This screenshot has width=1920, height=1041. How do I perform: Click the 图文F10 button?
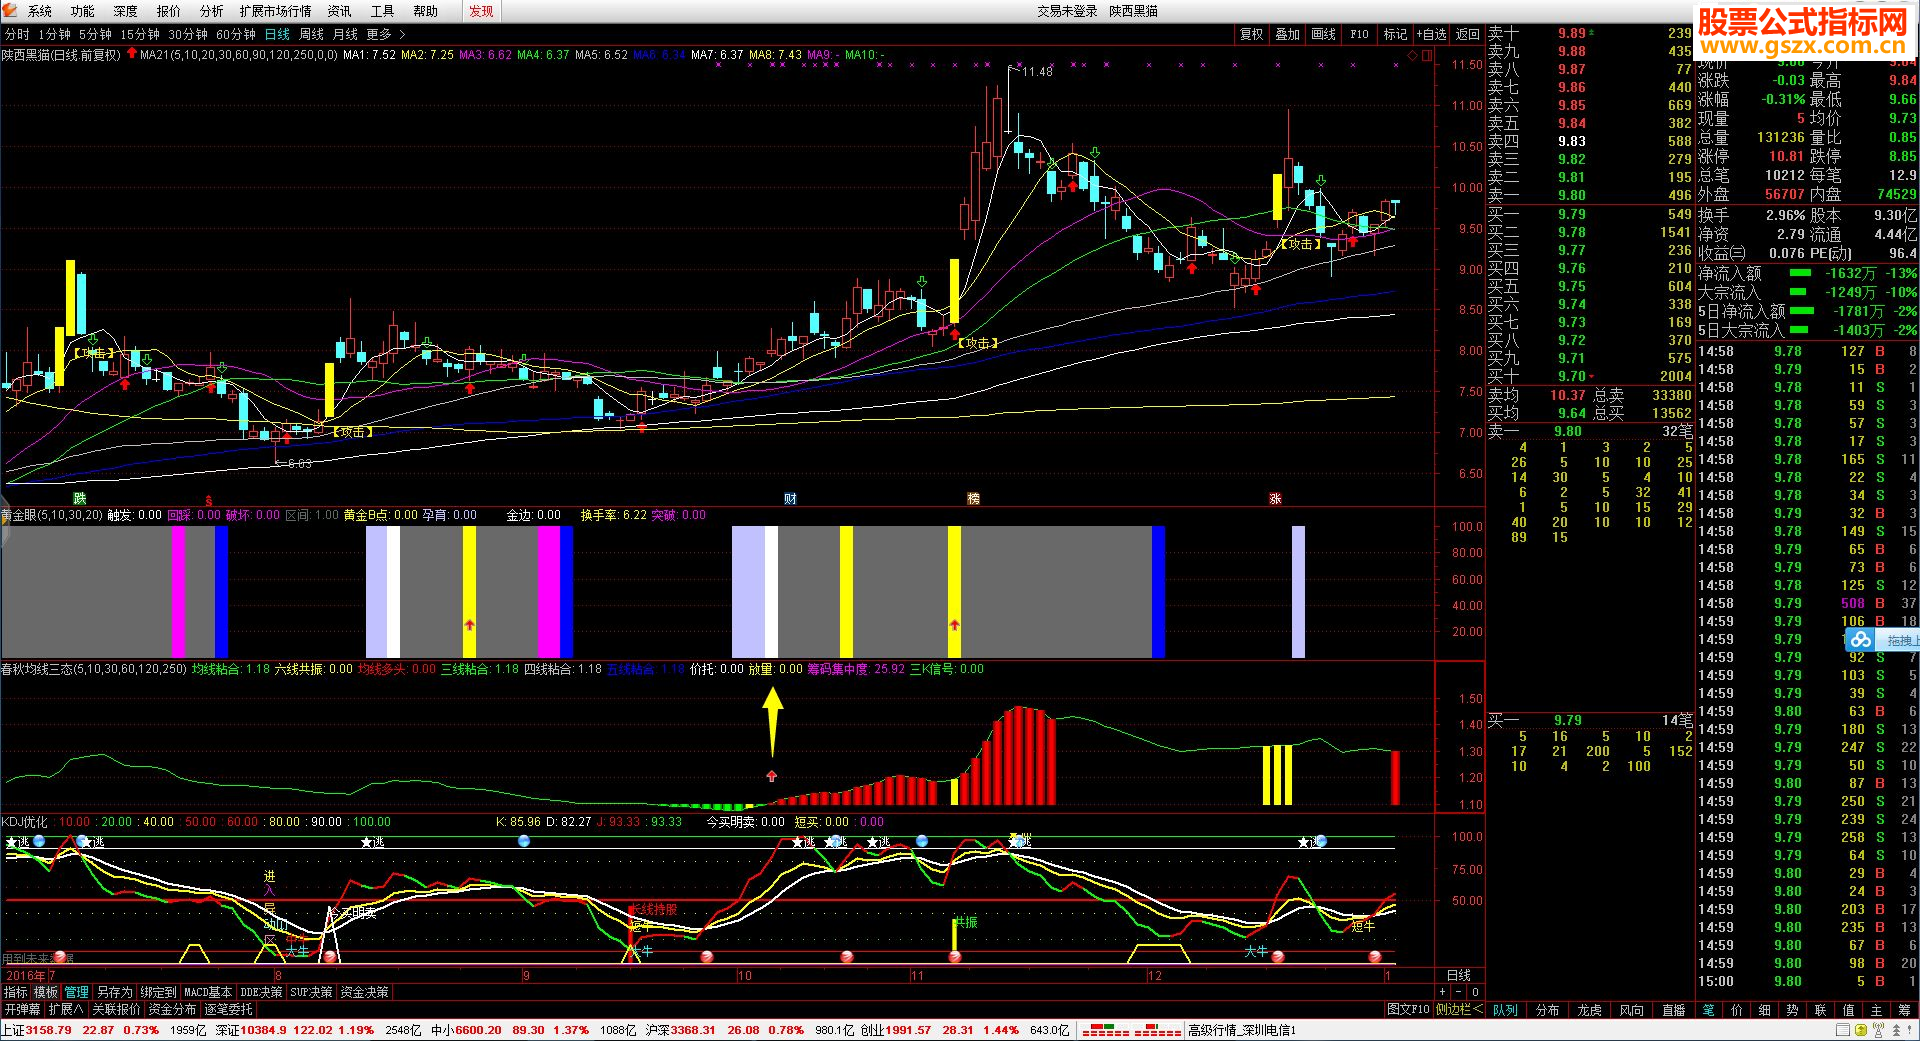(x=1408, y=1009)
